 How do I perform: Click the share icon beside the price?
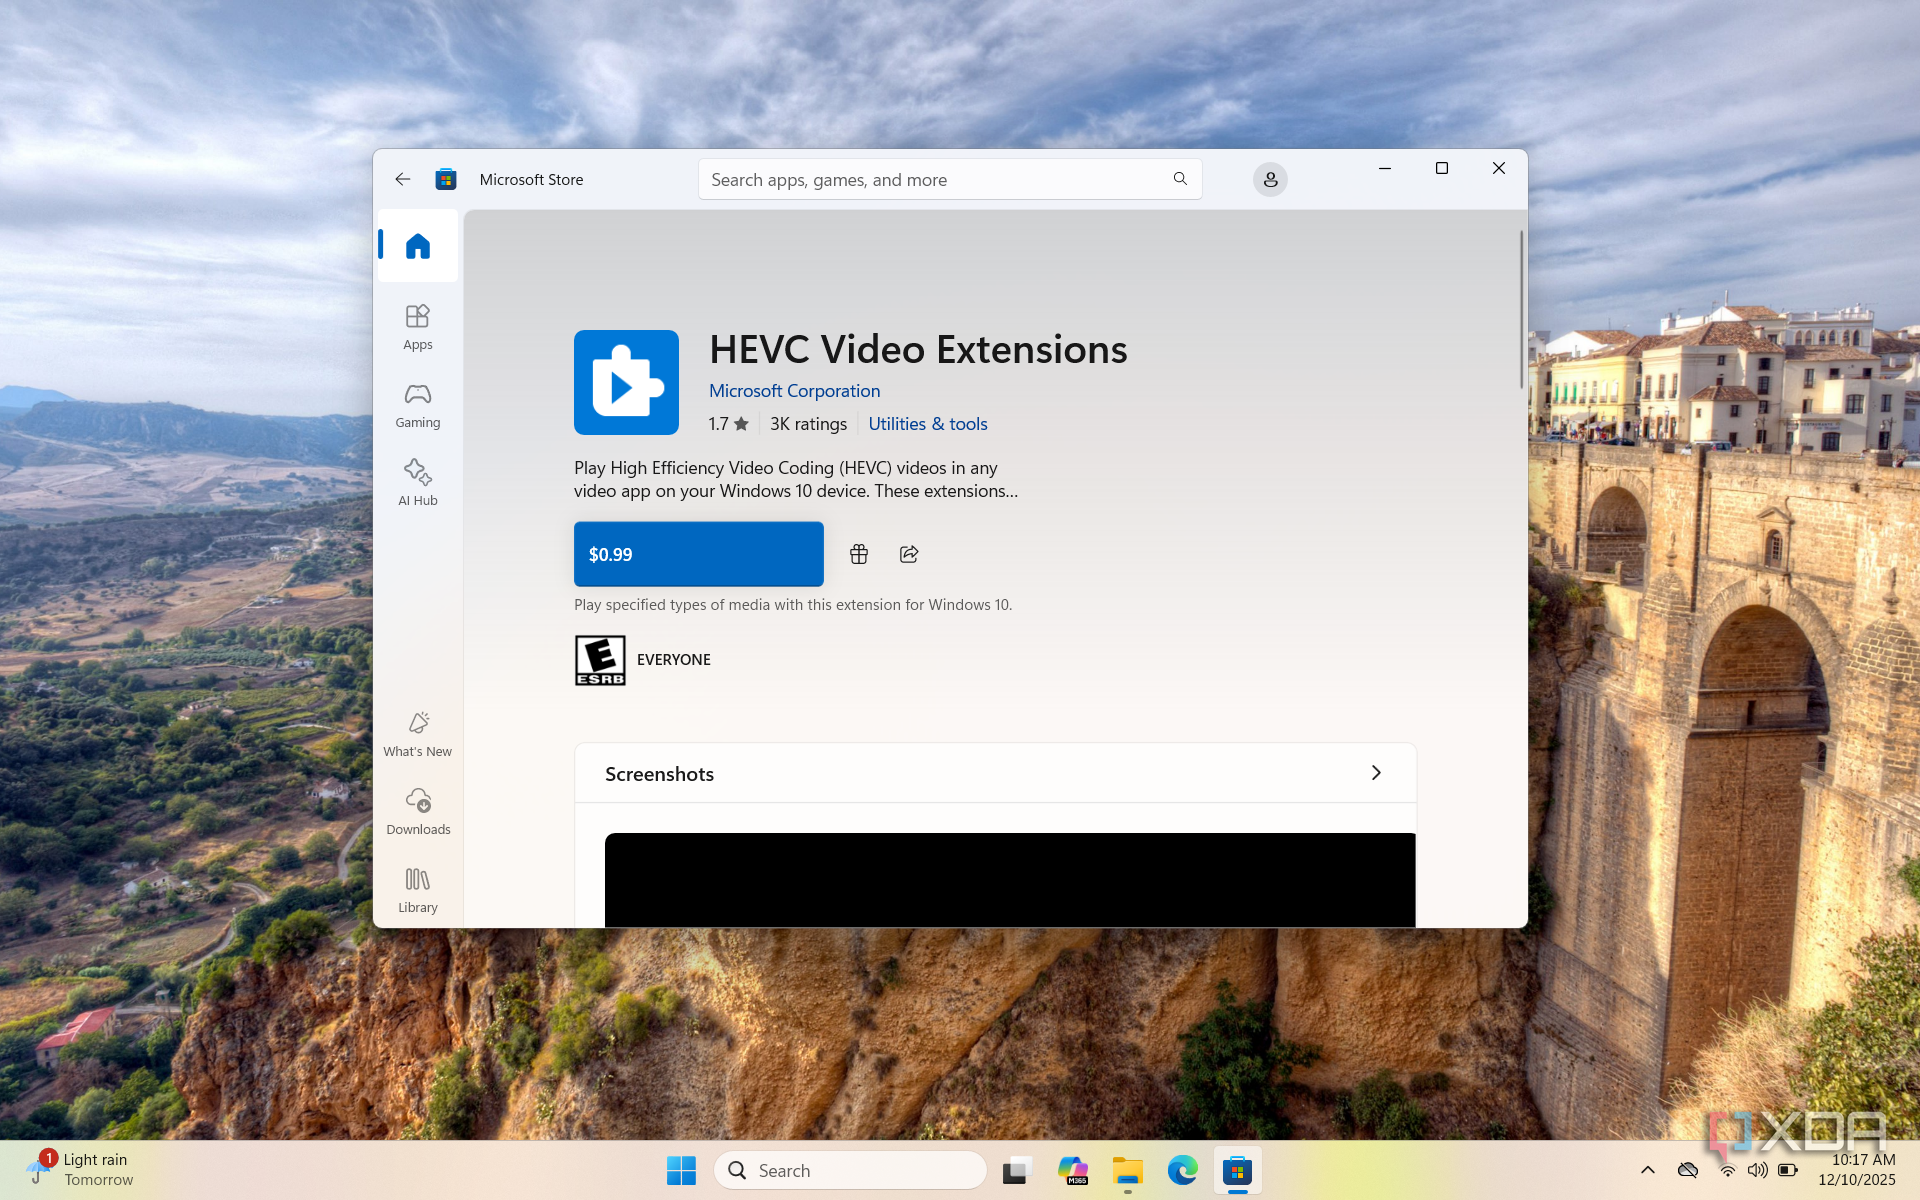coord(909,554)
